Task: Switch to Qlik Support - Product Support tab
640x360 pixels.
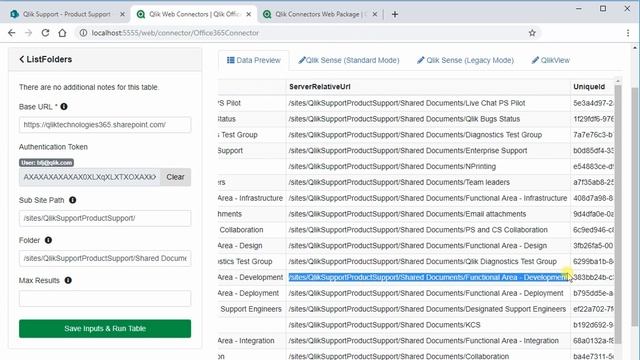Action: (67, 14)
